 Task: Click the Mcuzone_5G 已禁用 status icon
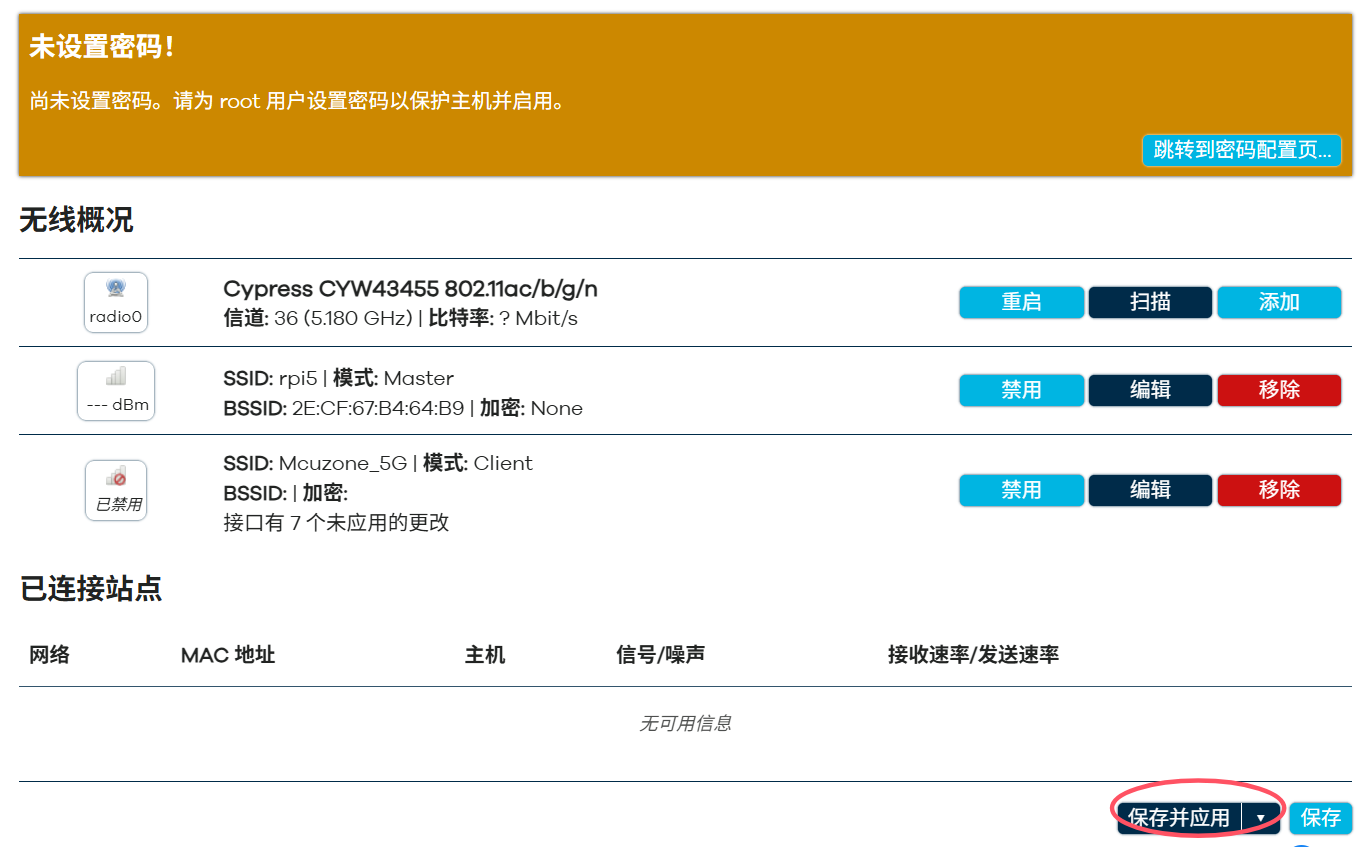click(x=116, y=490)
